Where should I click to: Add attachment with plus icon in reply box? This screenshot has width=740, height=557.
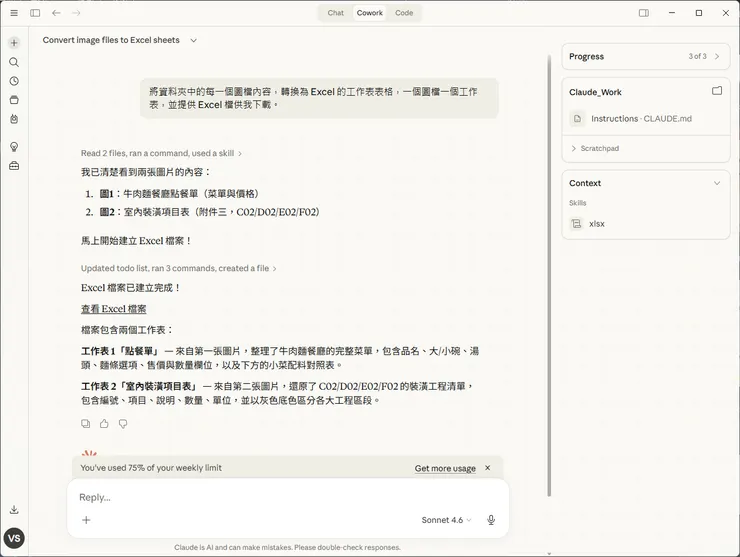(x=86, y=520)
